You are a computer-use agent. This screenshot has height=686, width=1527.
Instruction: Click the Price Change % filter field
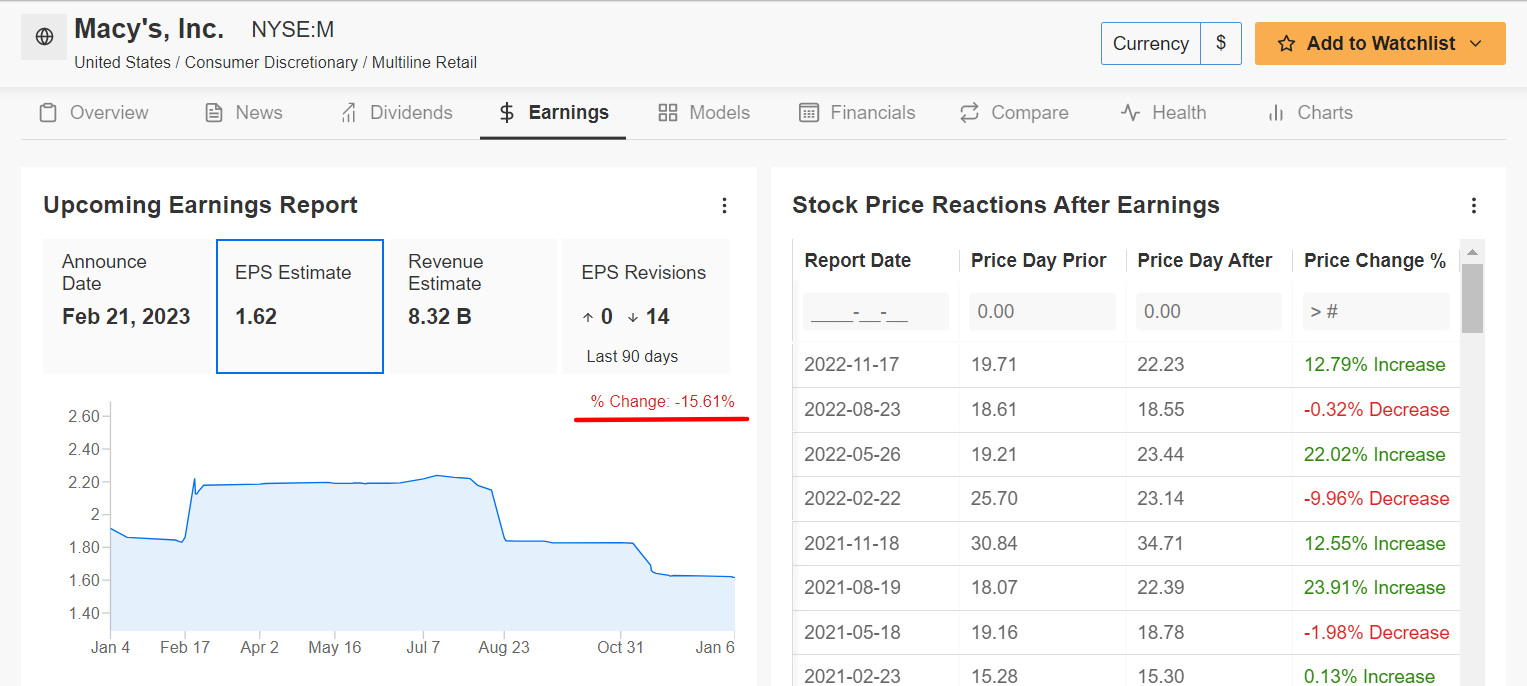[x=1375, y=312]
